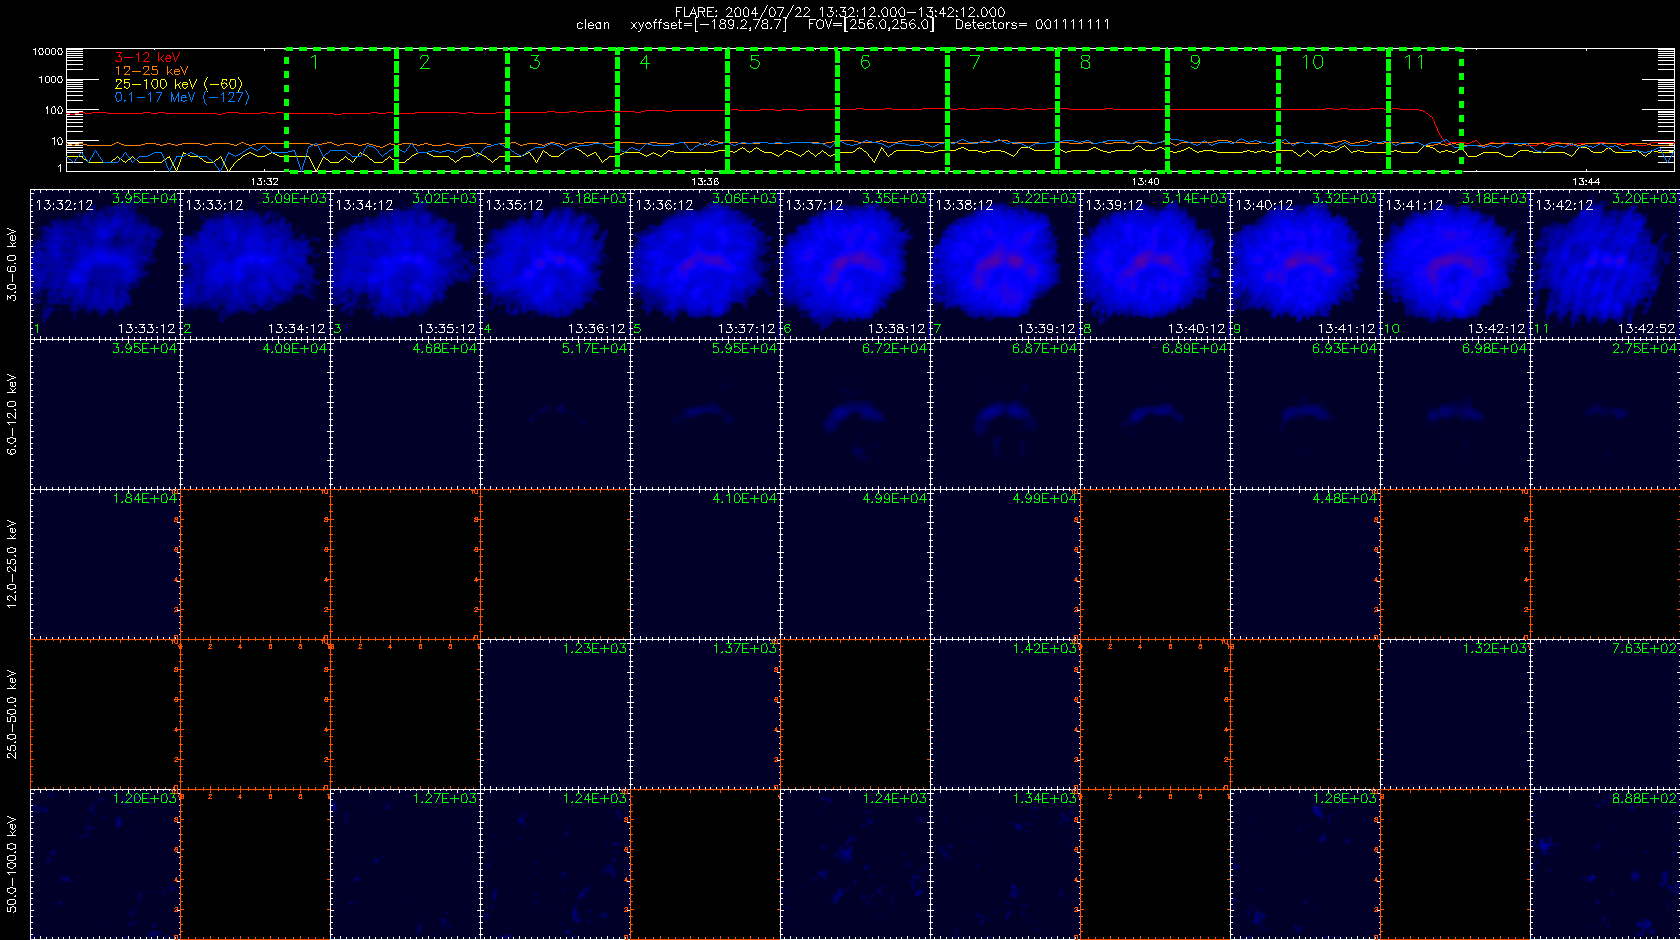The height and width of the screenshot is (940, 1680).
Task: Open 6.0-12.0 keV image labeled 4.09E+04
Action: 255,414
